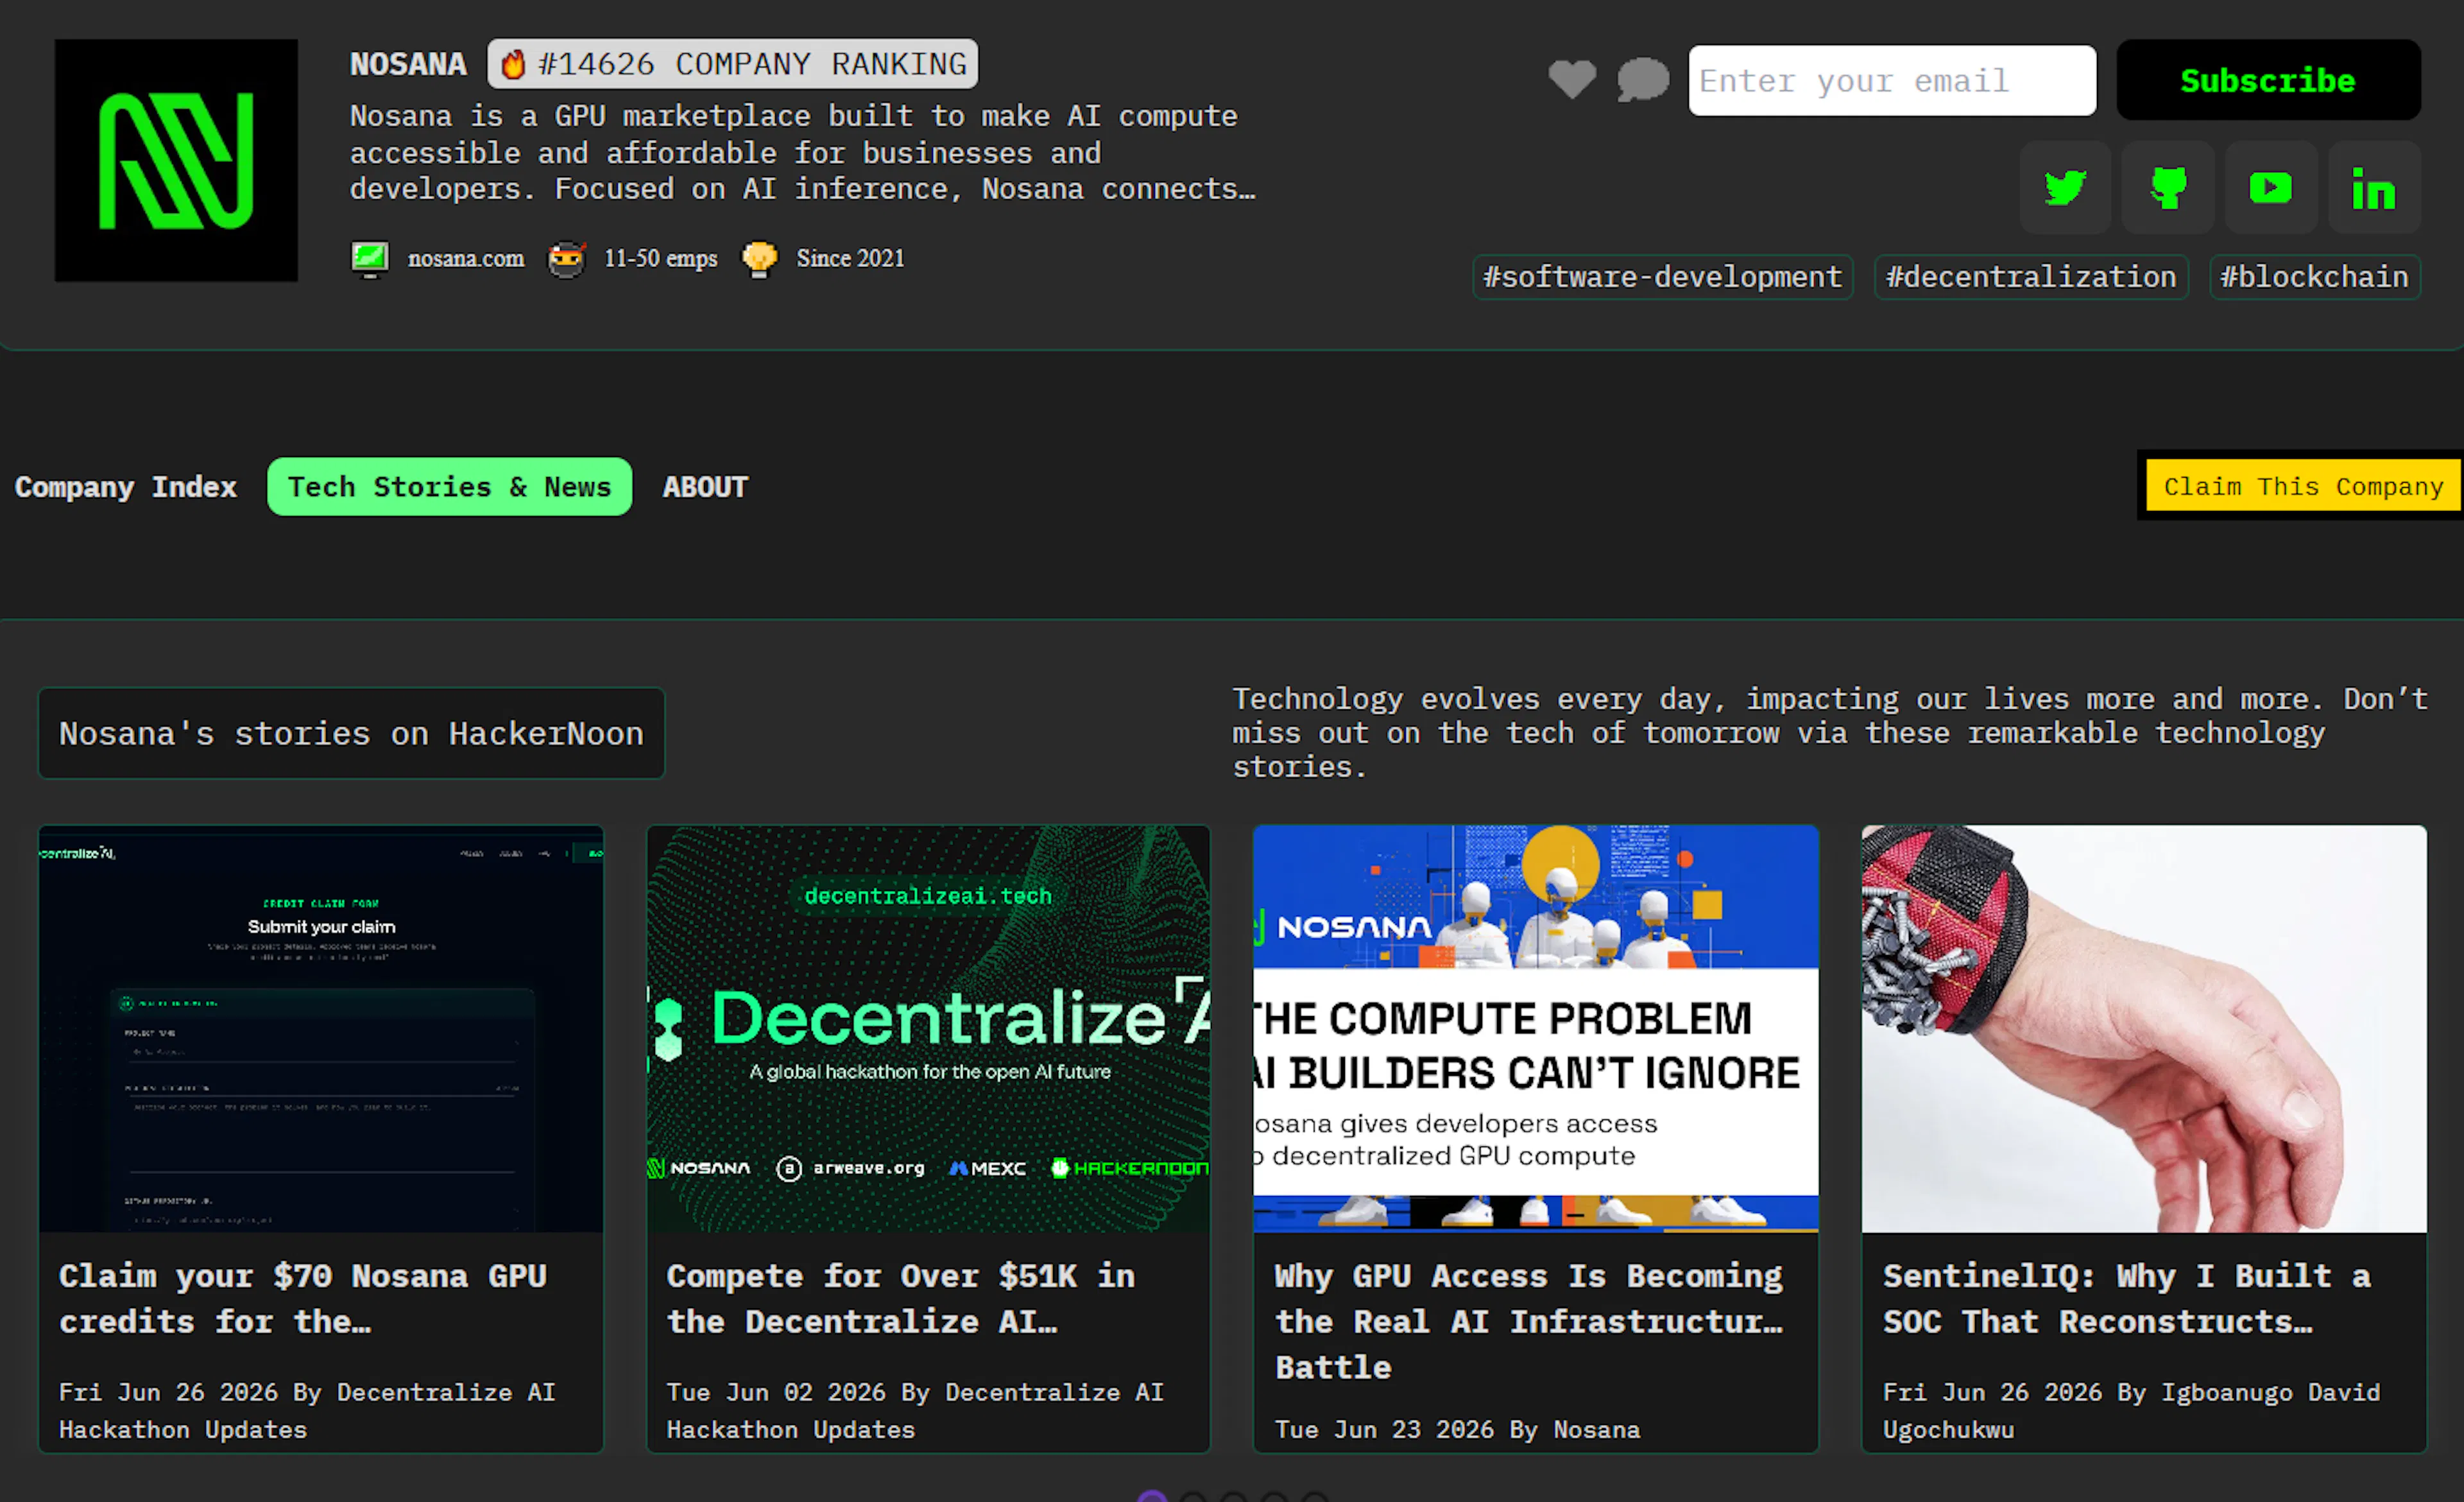Click Igboanugo David Ugochukwu author byline
The height and width of the screenshot is (1502, 2464).
(2131, 1411)
